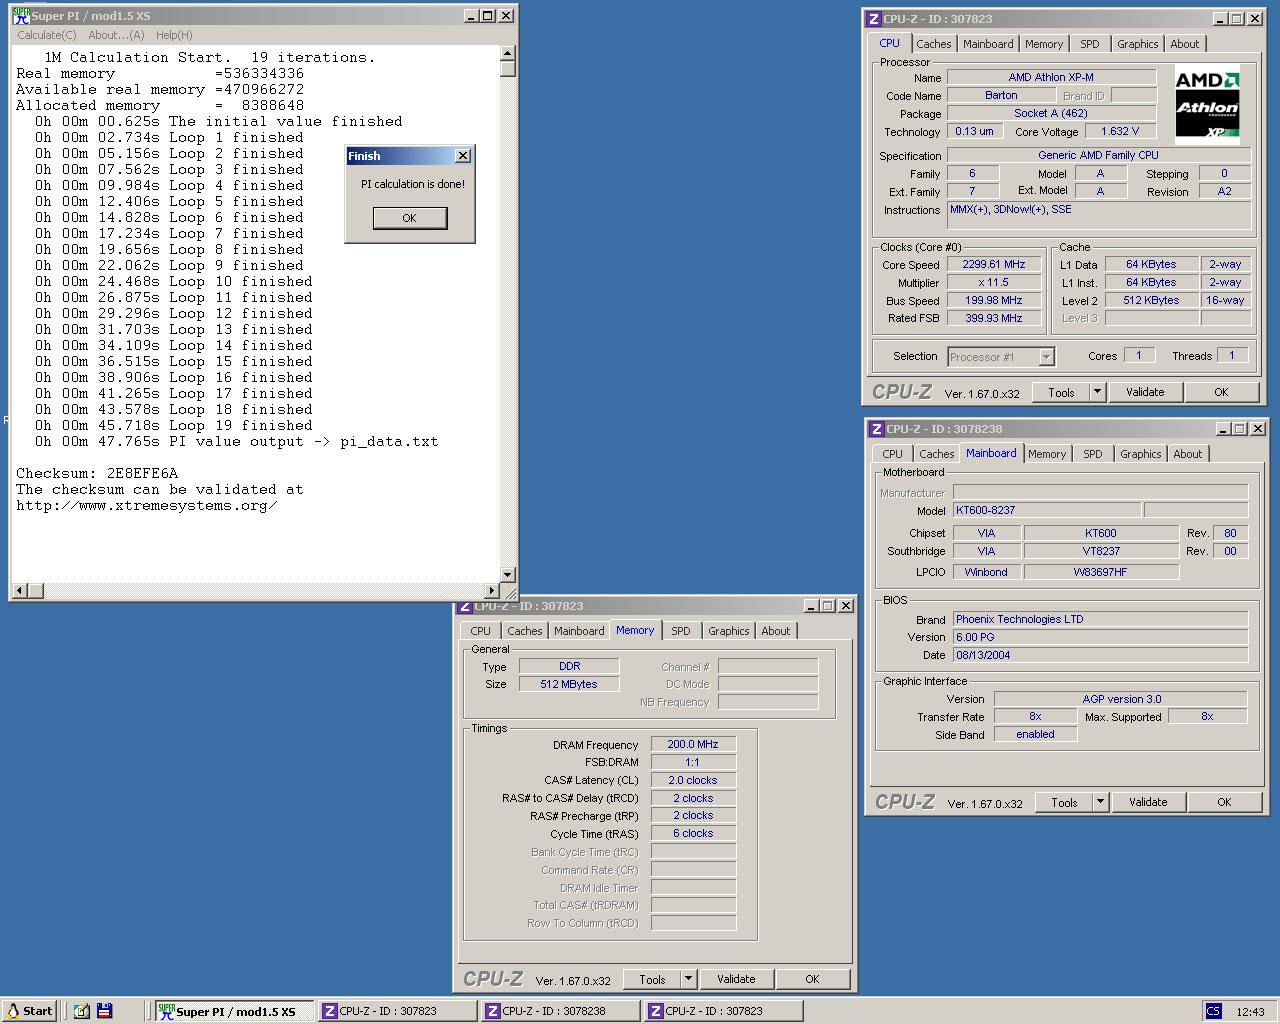Activate Super PI / mod1.5 XS taskbar button
This screenshot has height=1024, width=1280.
pyautogui.click(x=235, y=1011)
